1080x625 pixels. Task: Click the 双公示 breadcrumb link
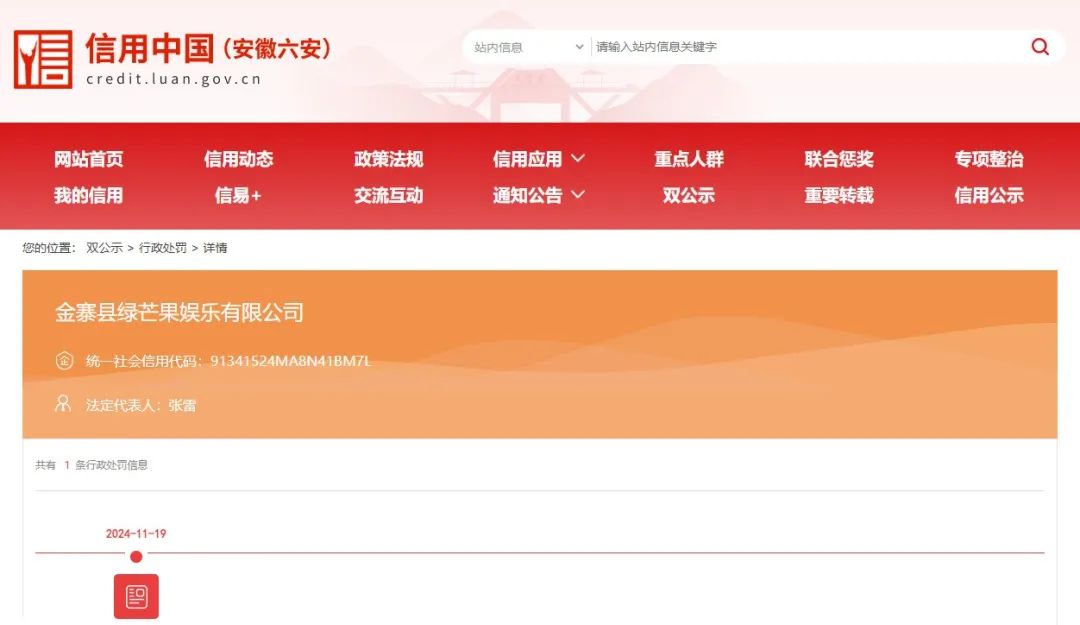click(x=105, y=248)
